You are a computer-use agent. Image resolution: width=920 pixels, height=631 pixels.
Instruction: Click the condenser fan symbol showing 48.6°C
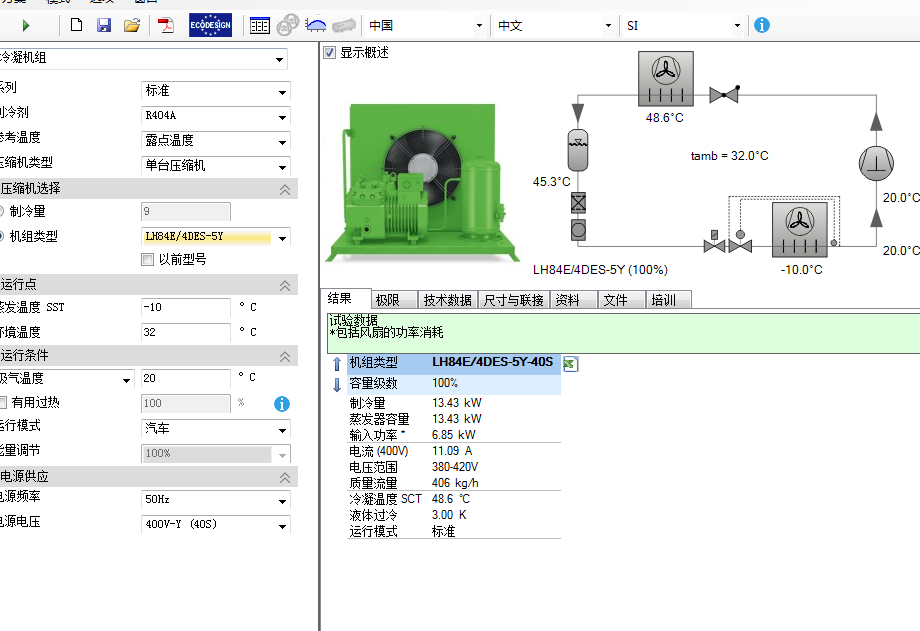pos(666,79)
